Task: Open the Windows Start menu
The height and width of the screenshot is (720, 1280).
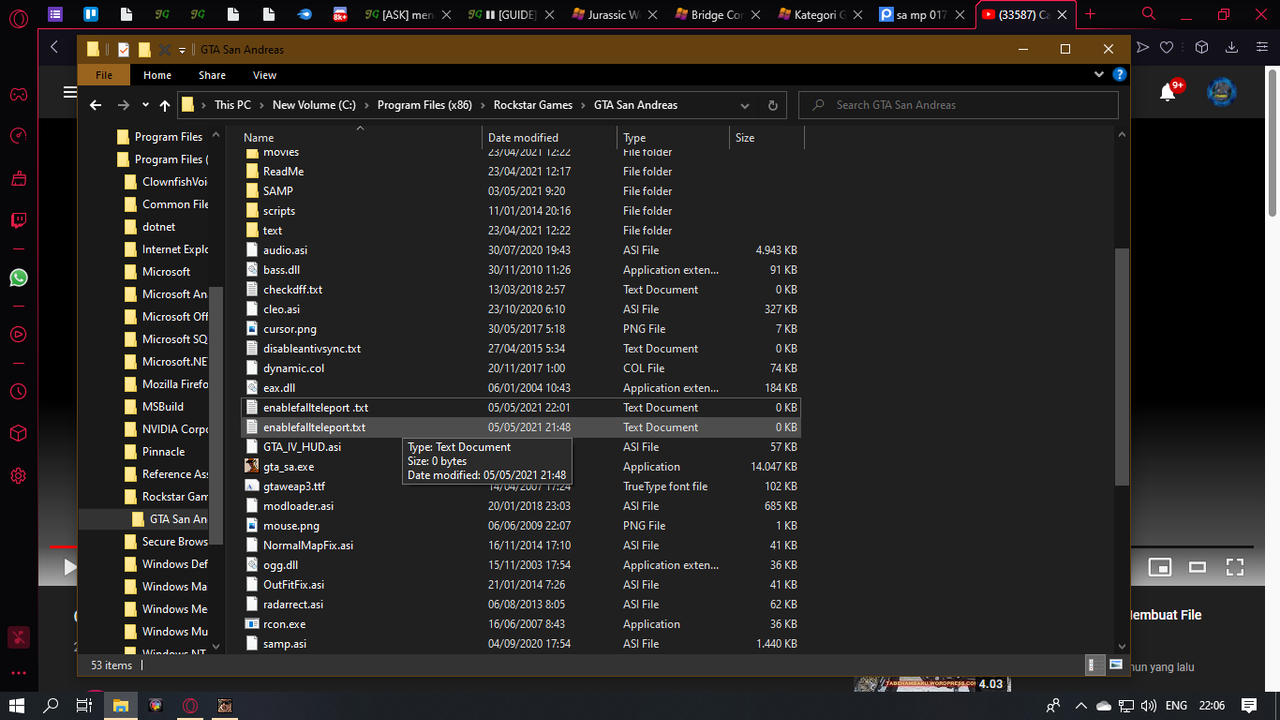Action: coord(17,705)
